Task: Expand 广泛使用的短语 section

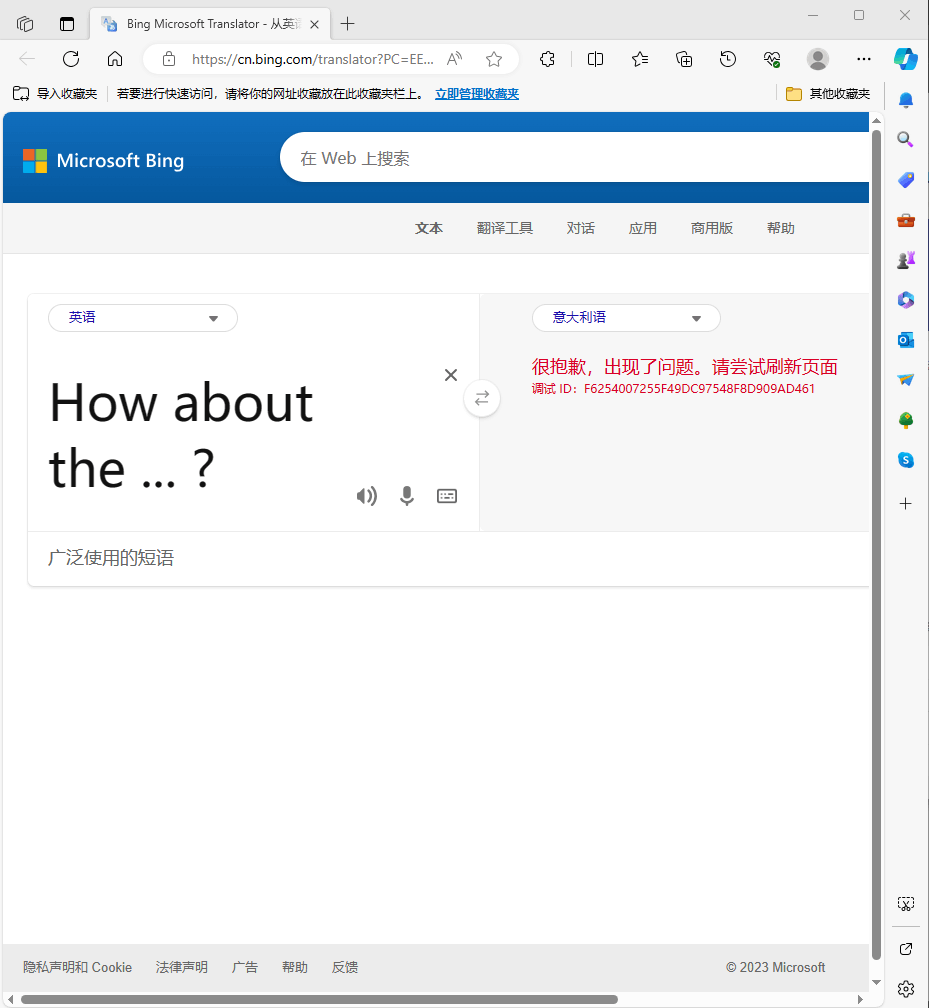Action: click(x=111, y=557)
